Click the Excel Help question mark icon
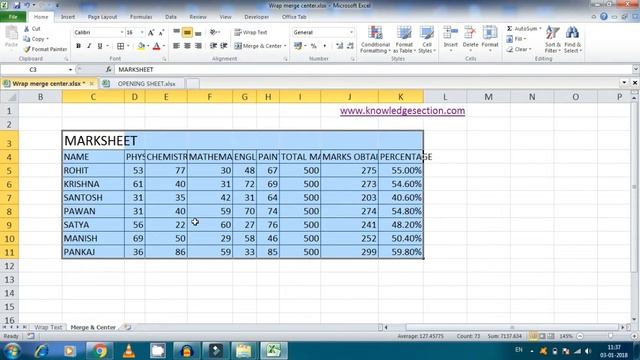This screenshot has height=360, width=640. (604, 17)
